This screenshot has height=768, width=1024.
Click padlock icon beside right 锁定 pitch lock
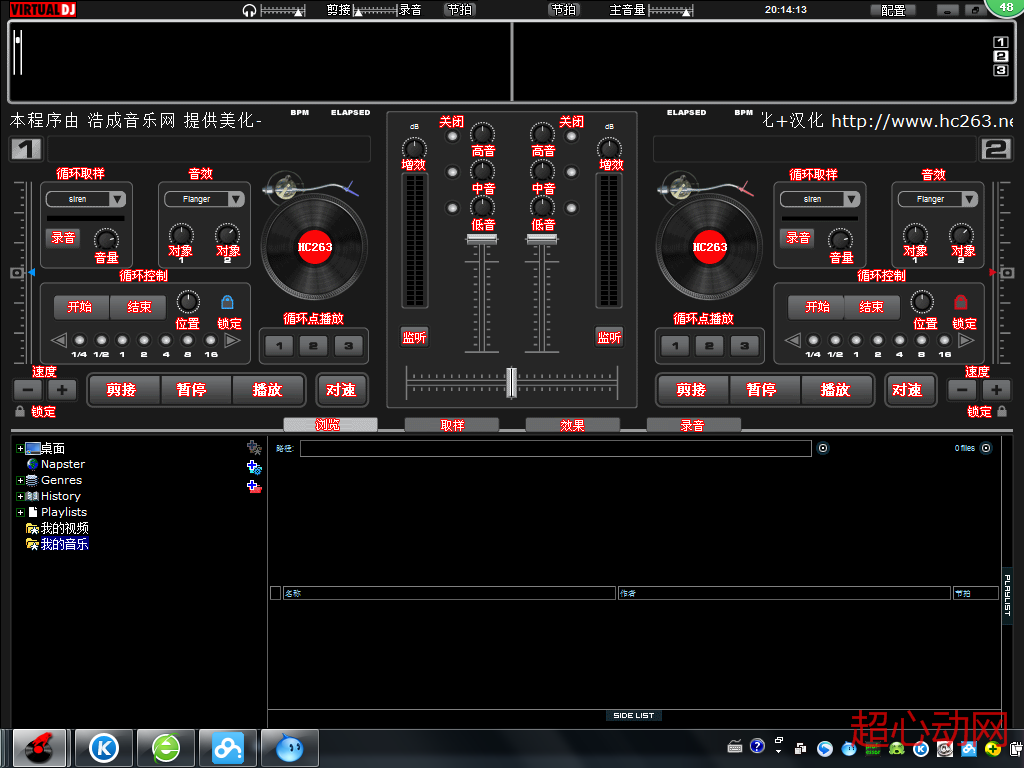click(1002, 411)
